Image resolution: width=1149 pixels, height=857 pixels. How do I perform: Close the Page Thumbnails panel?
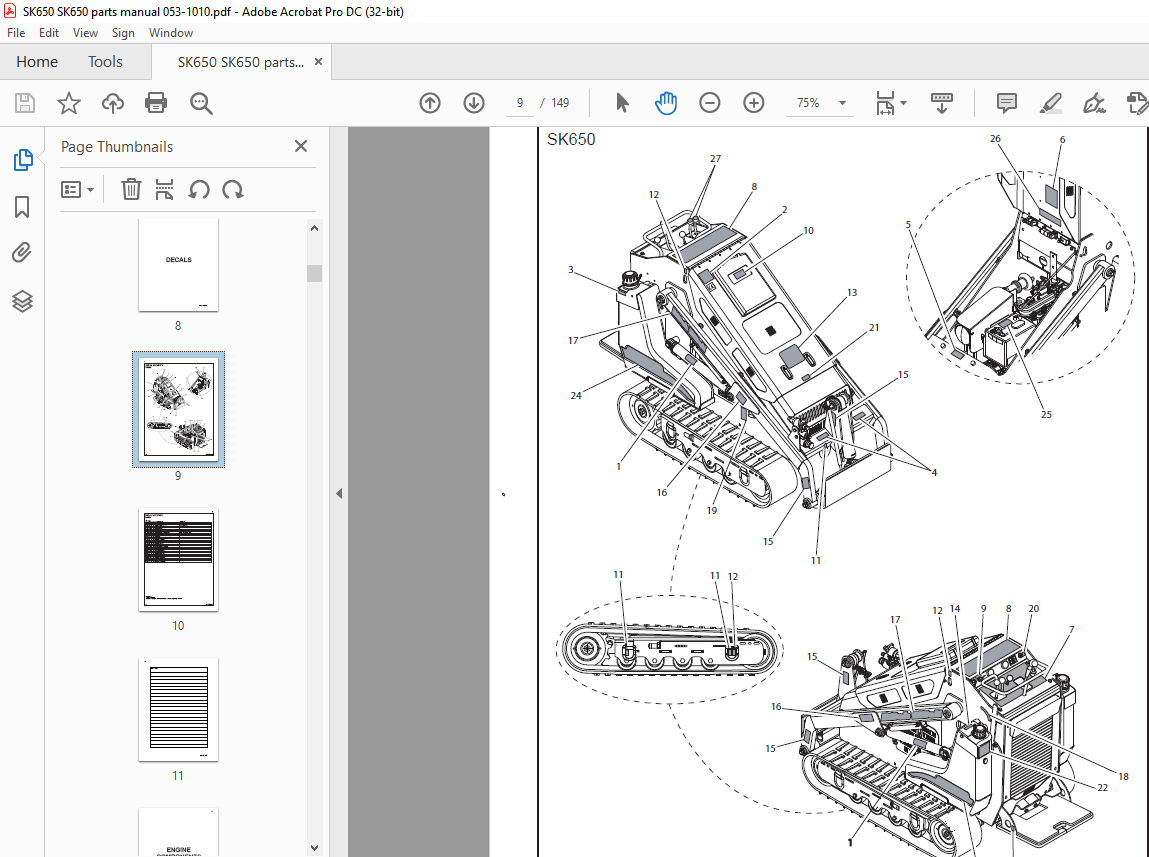tap(300, 146)
